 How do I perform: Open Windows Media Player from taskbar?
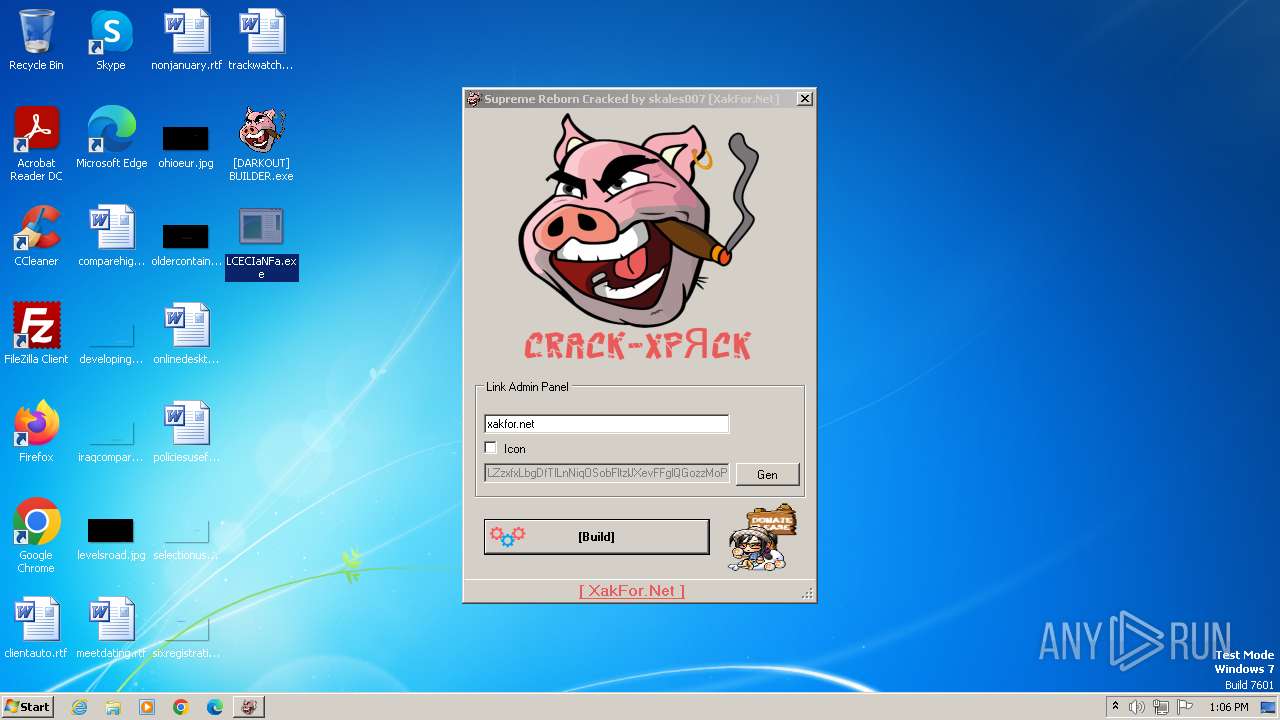click(x=147, y=707)
